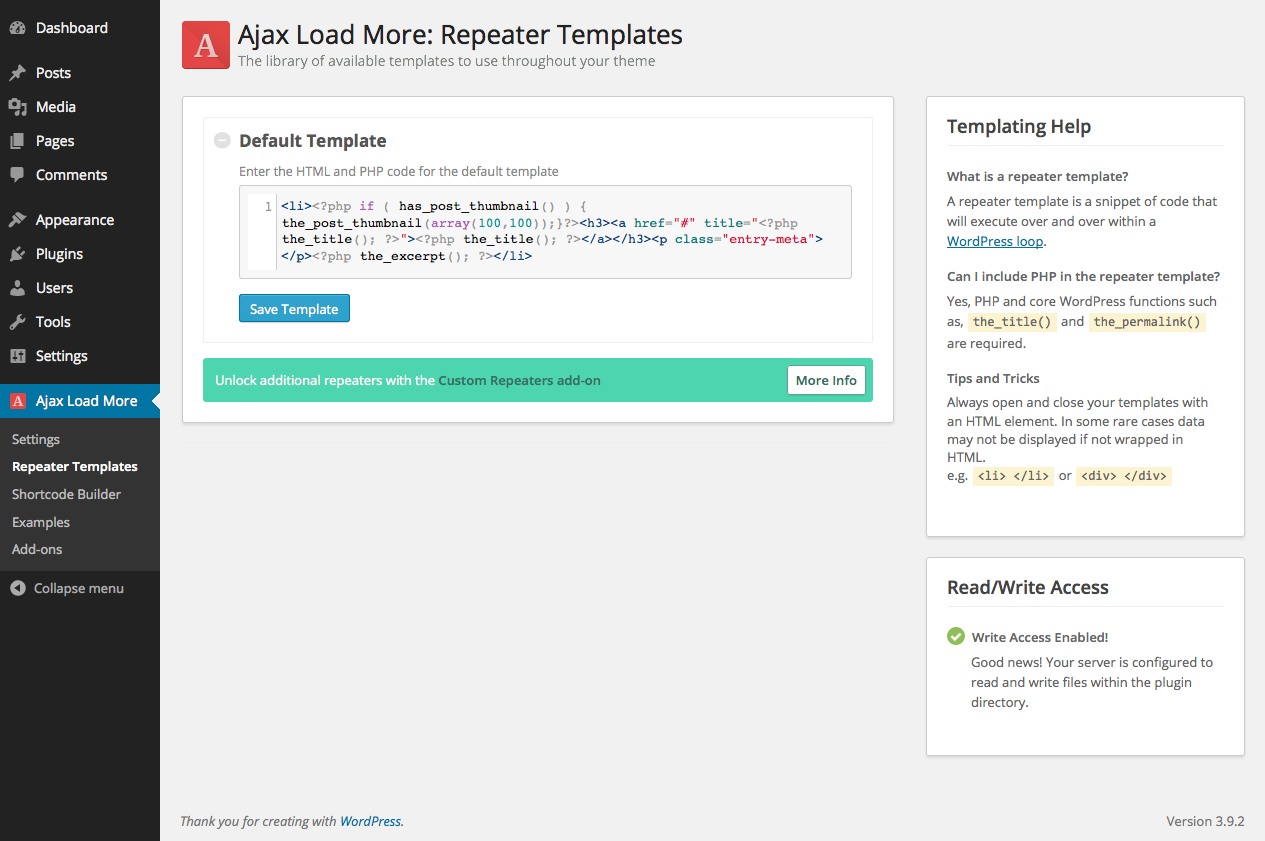Click the Plugins plug icon
This screenshot has height=841, width=1265.
(17, 254)
